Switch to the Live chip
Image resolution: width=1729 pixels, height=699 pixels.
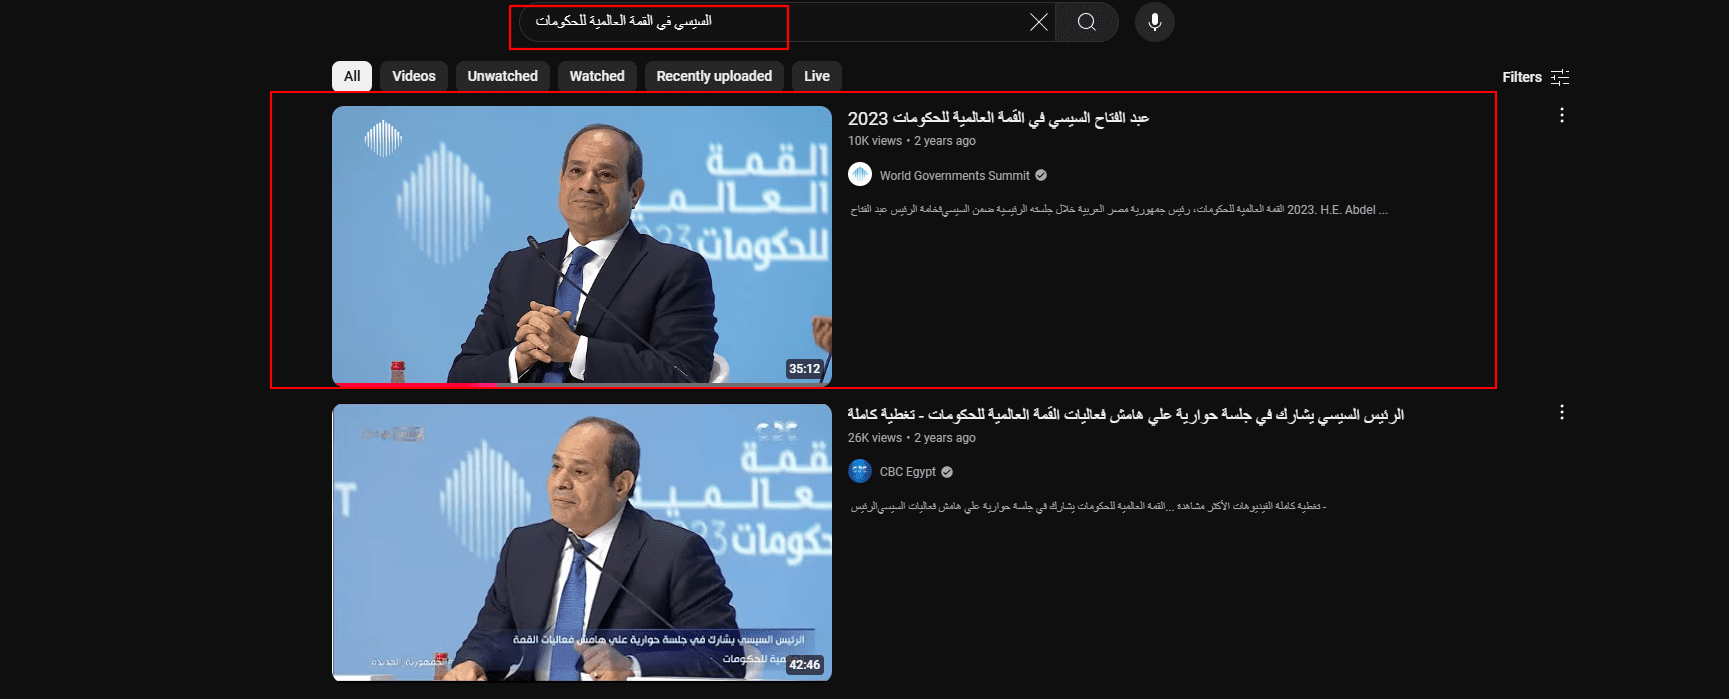[x=817, y=76]
